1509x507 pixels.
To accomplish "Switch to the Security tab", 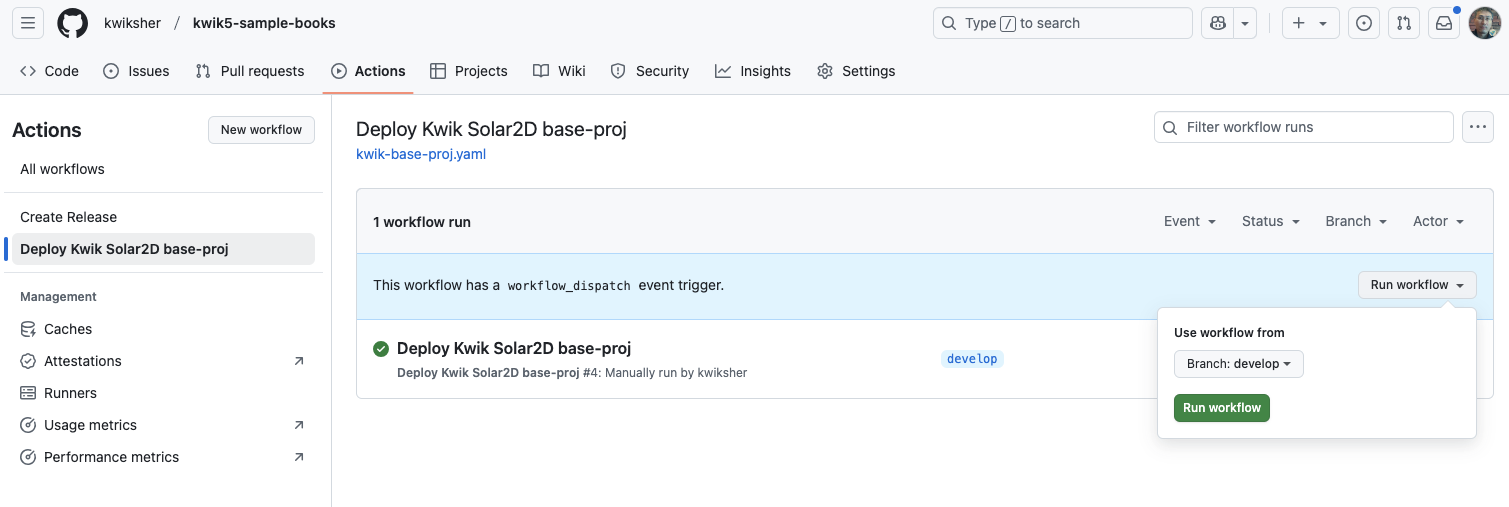I will pyautogui.click(x=650, y=71).
